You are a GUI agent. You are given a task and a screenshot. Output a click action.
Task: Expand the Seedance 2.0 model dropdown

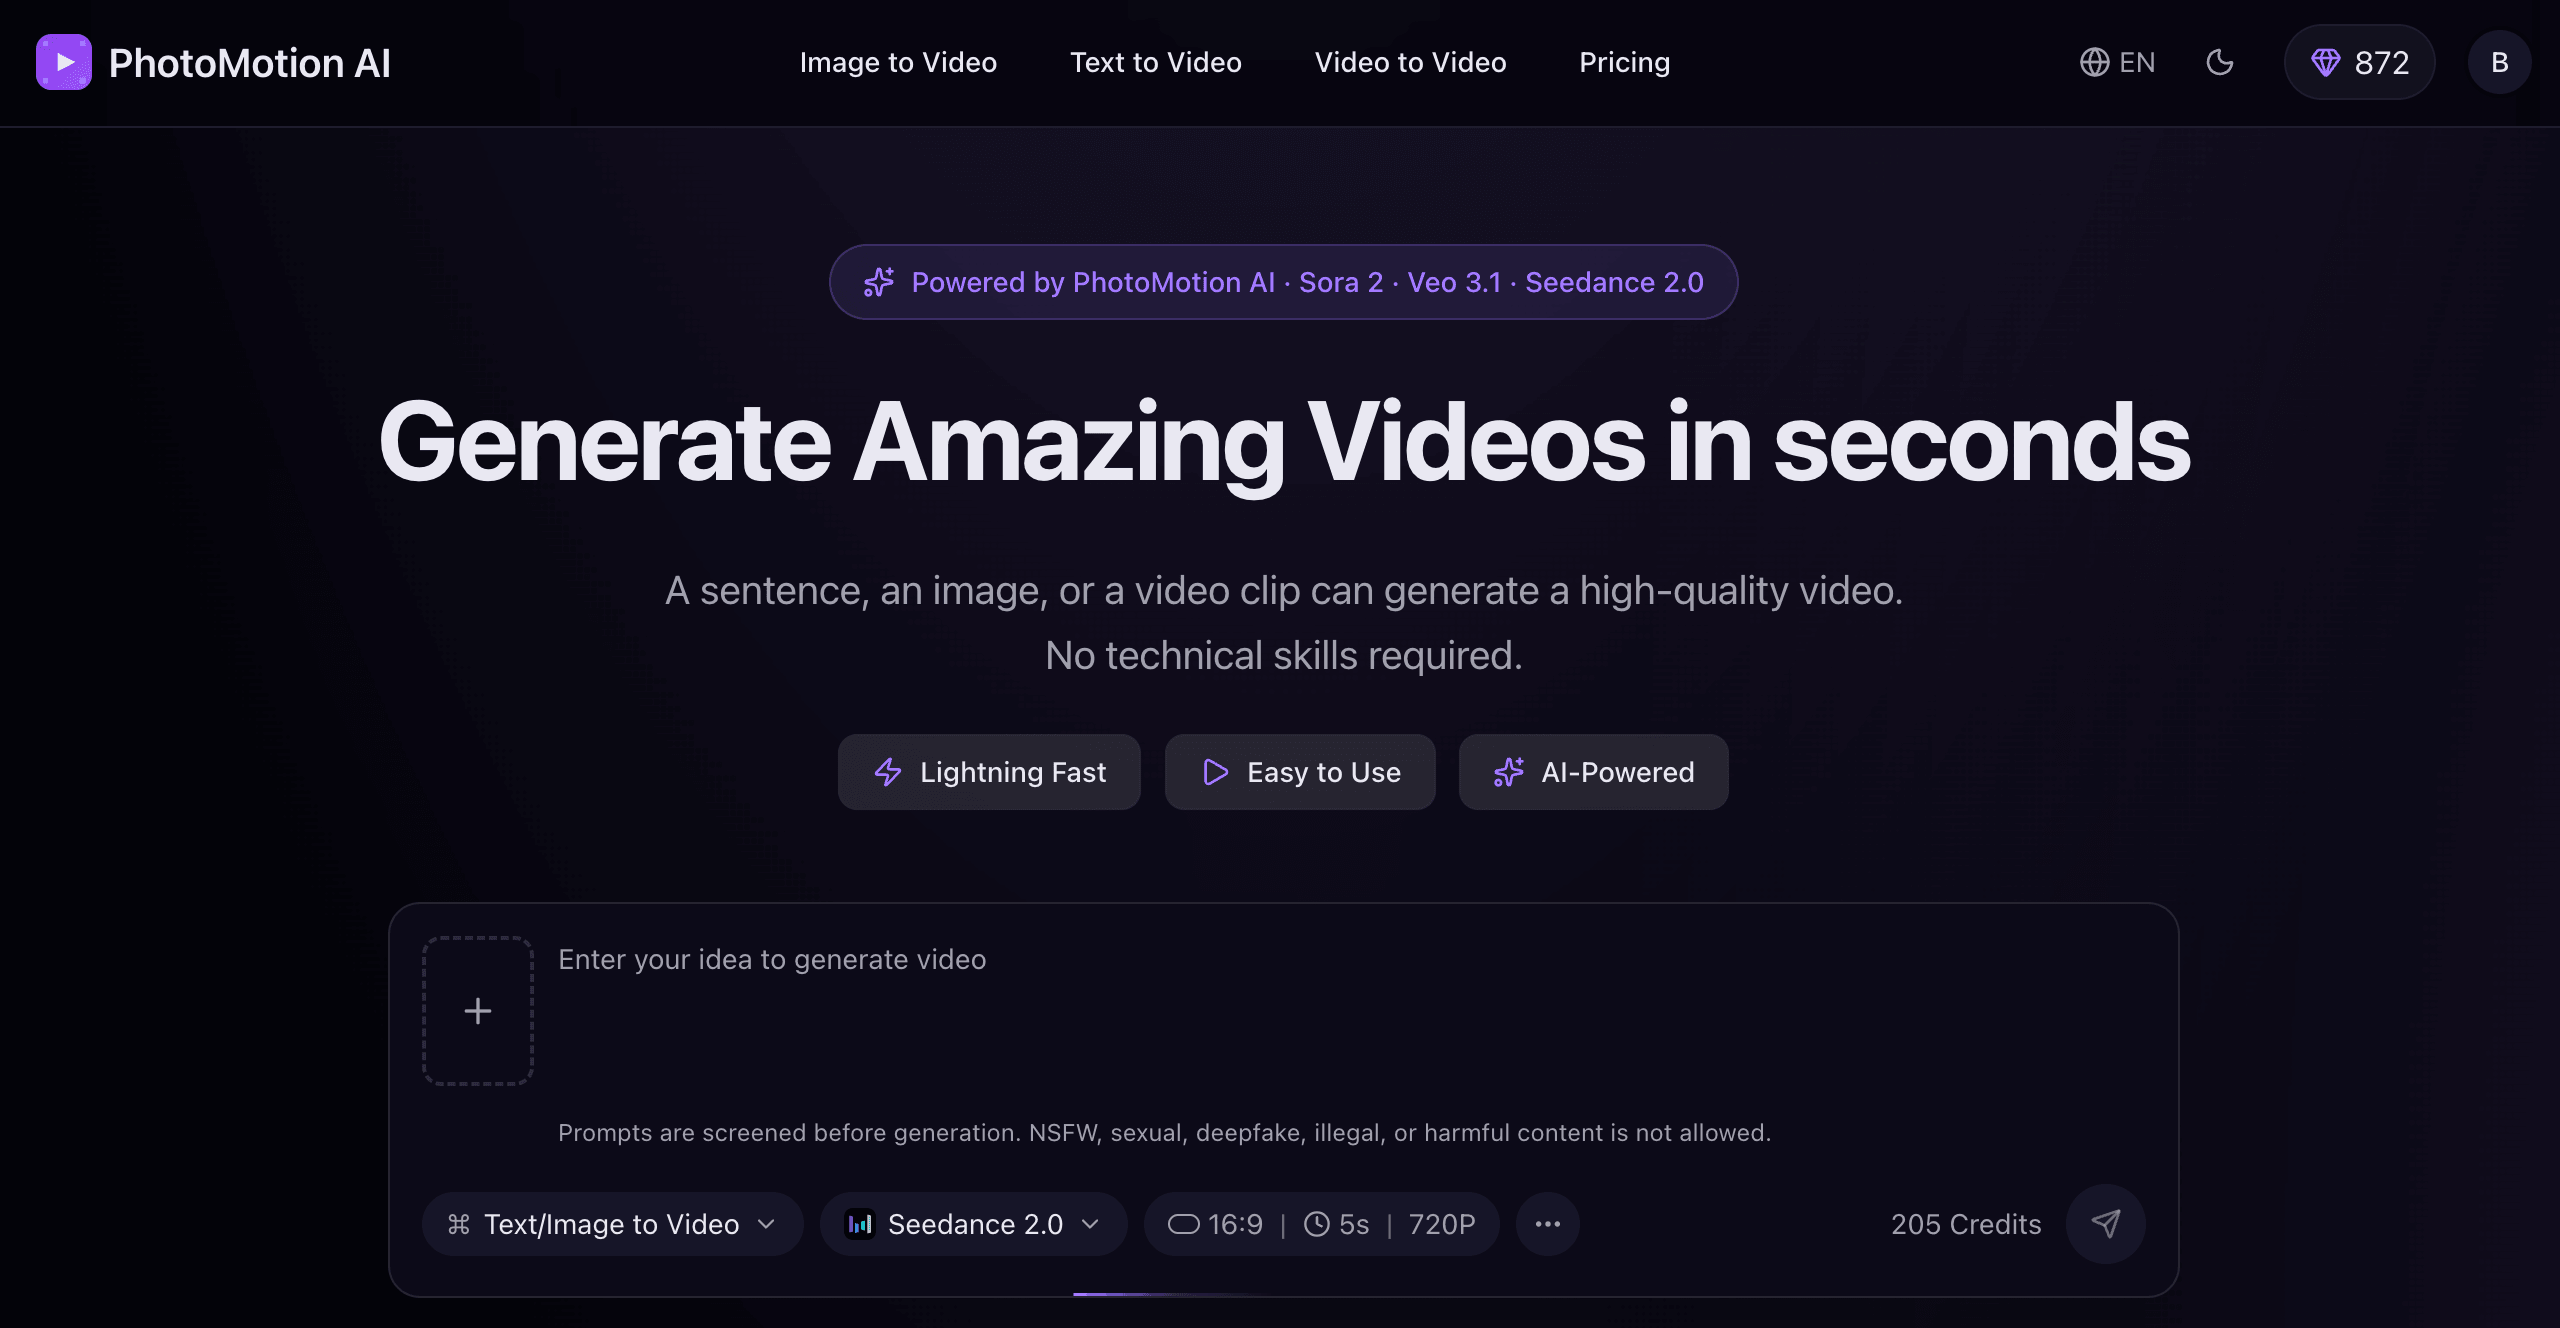[x=974, y=1224]
